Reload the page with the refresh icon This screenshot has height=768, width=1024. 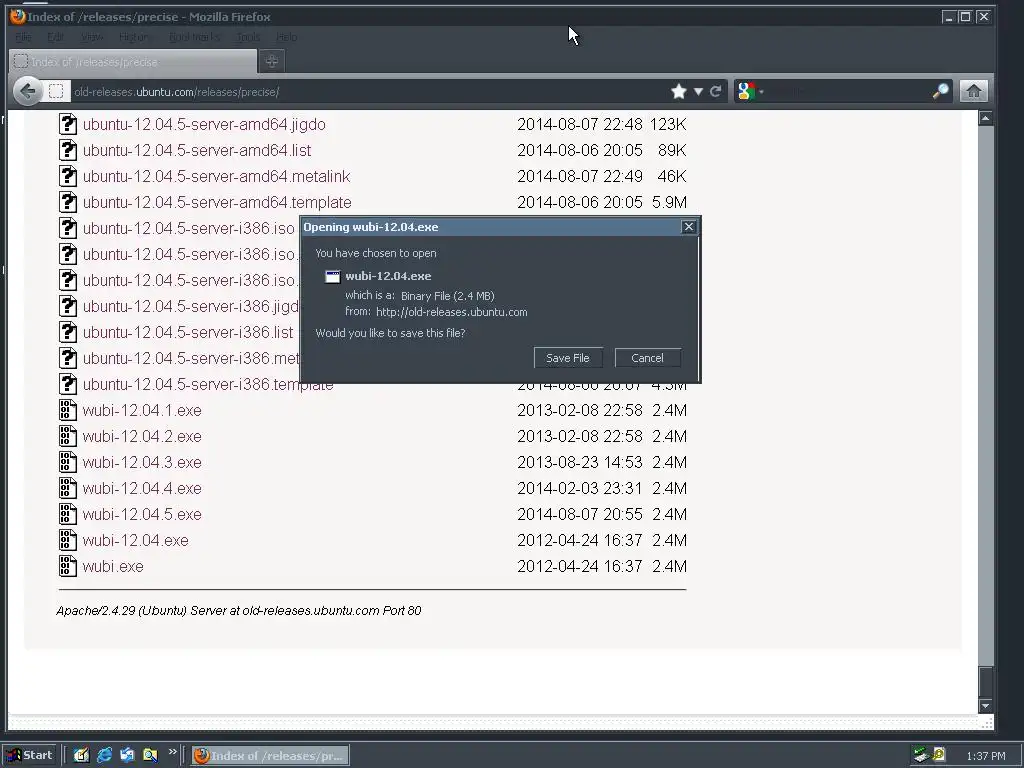coord(716,91)
